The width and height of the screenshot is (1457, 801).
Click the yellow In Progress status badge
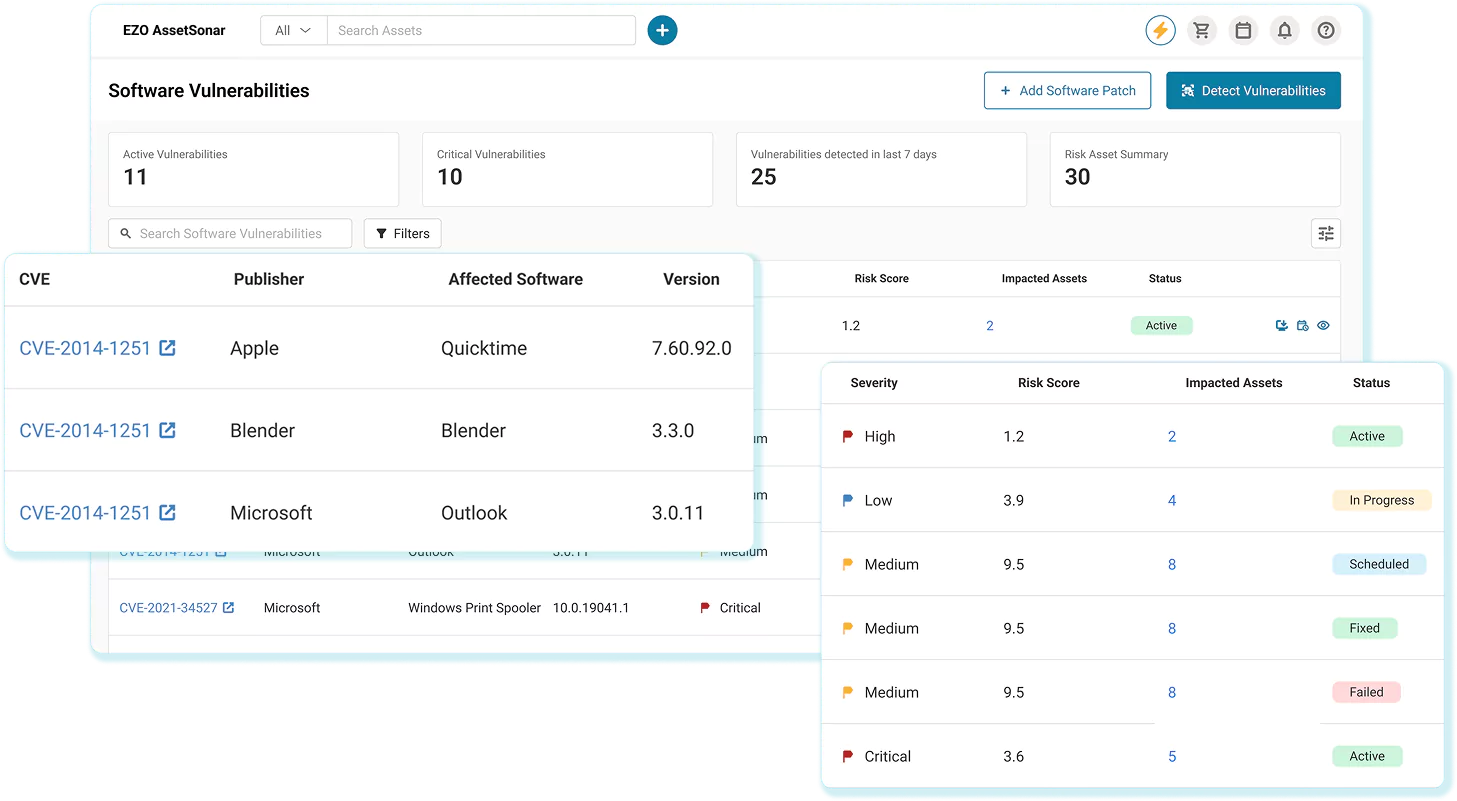[1381, 501]
